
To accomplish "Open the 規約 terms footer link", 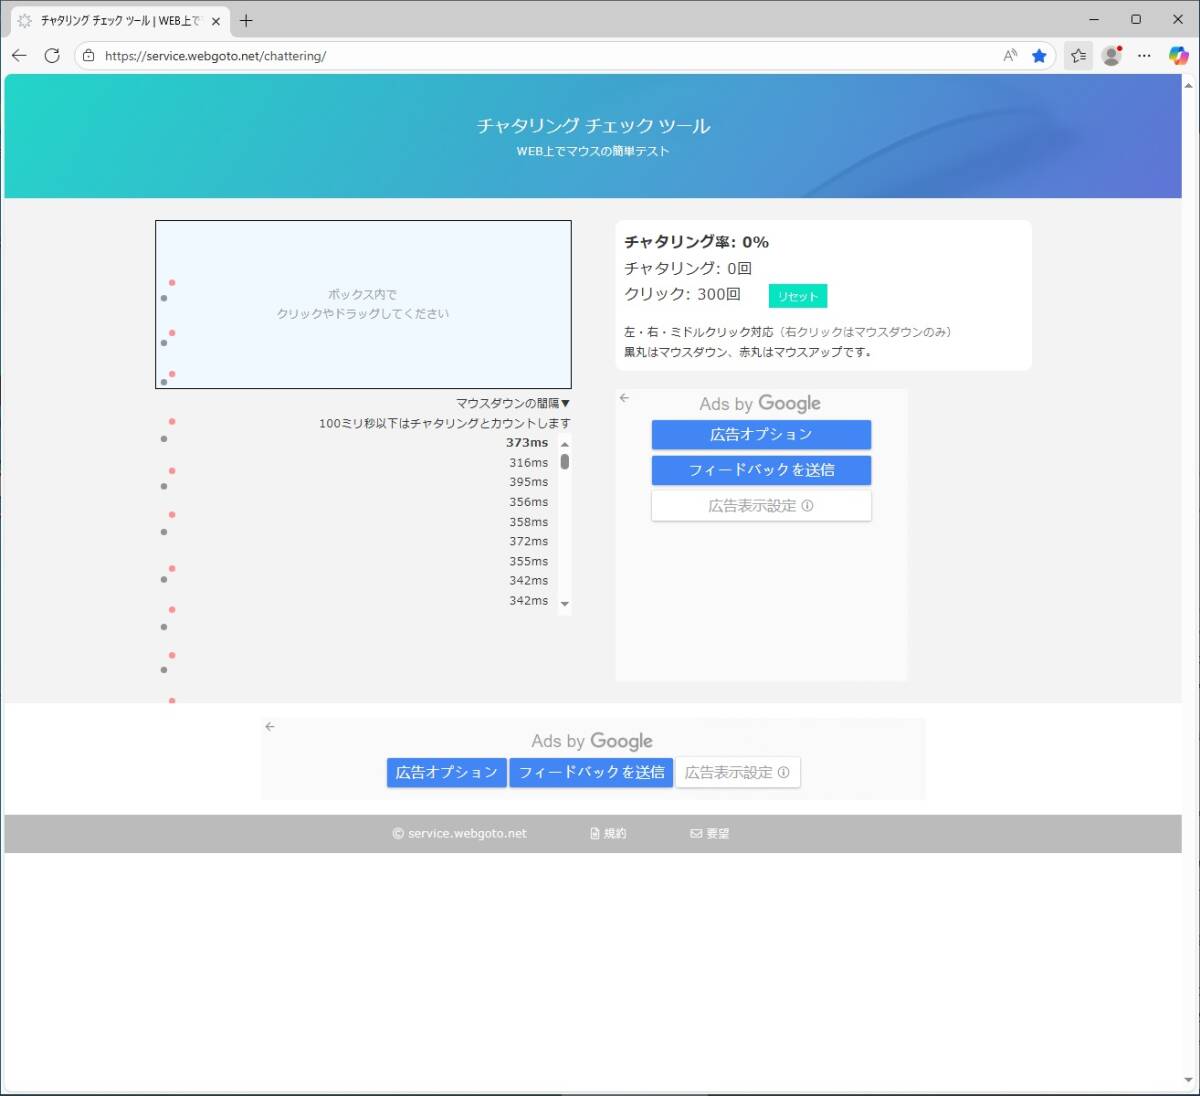I will (608, 833).
